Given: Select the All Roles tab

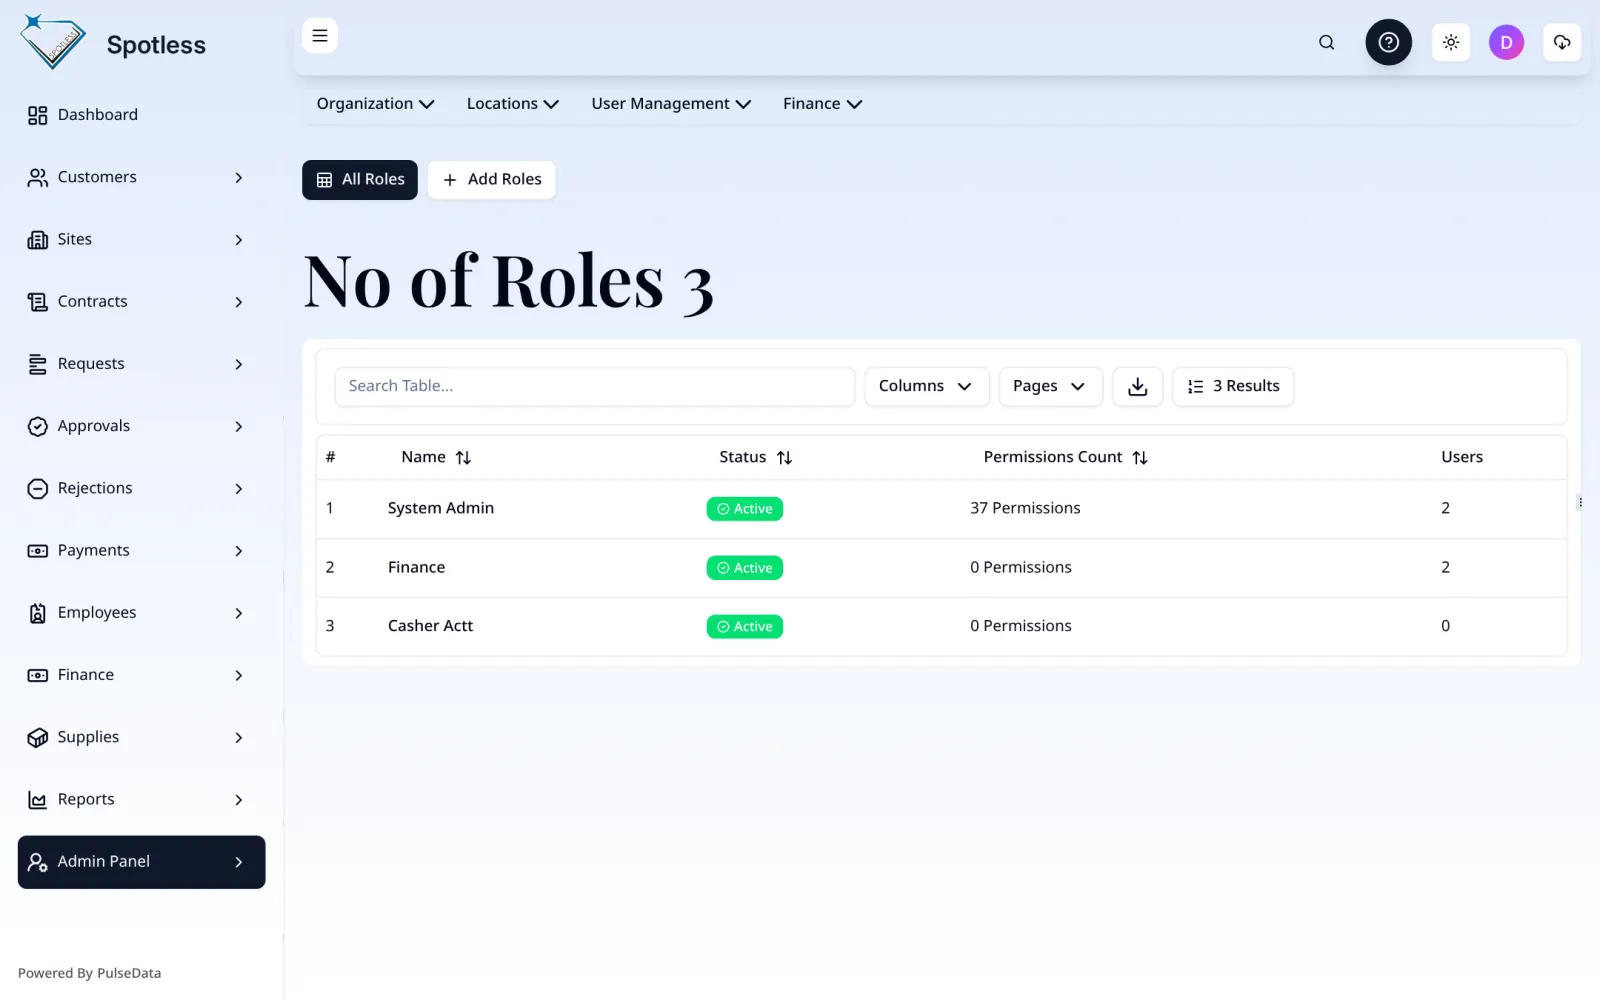Looking at the screenshot, I should click(x=360, y=180).
